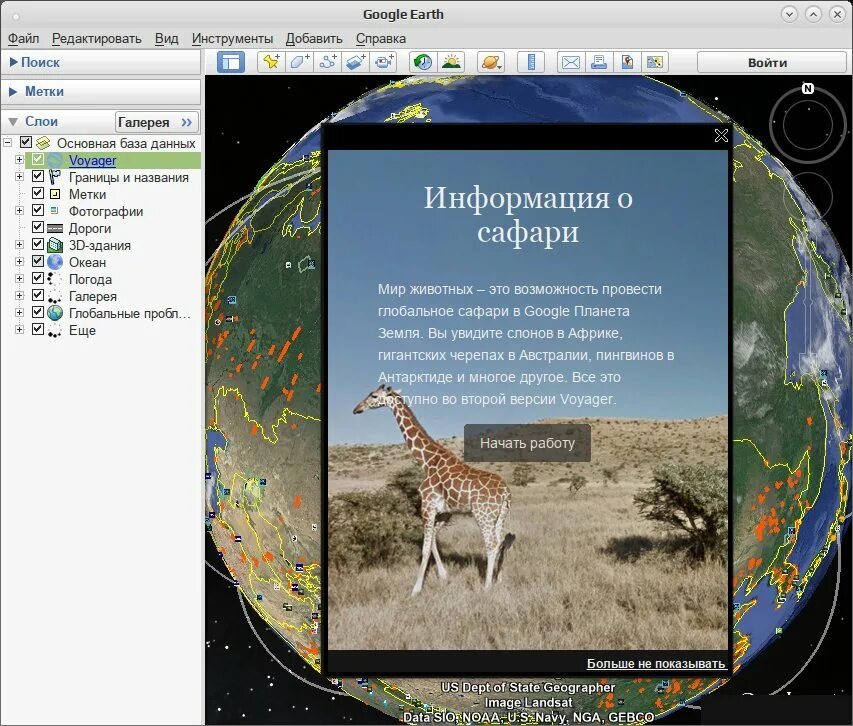Viewport: 853px width, 726px height.
Task: Expand the Фотографии tree node
Action: click(20, 211)
